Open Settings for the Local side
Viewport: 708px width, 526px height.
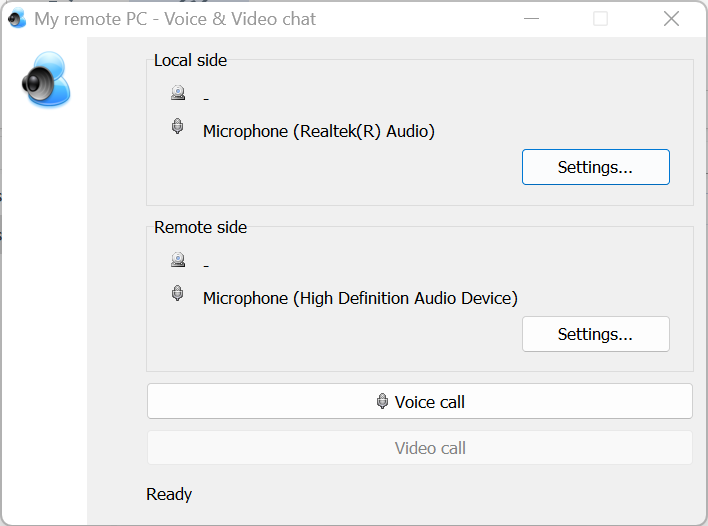tap(595, 167)
